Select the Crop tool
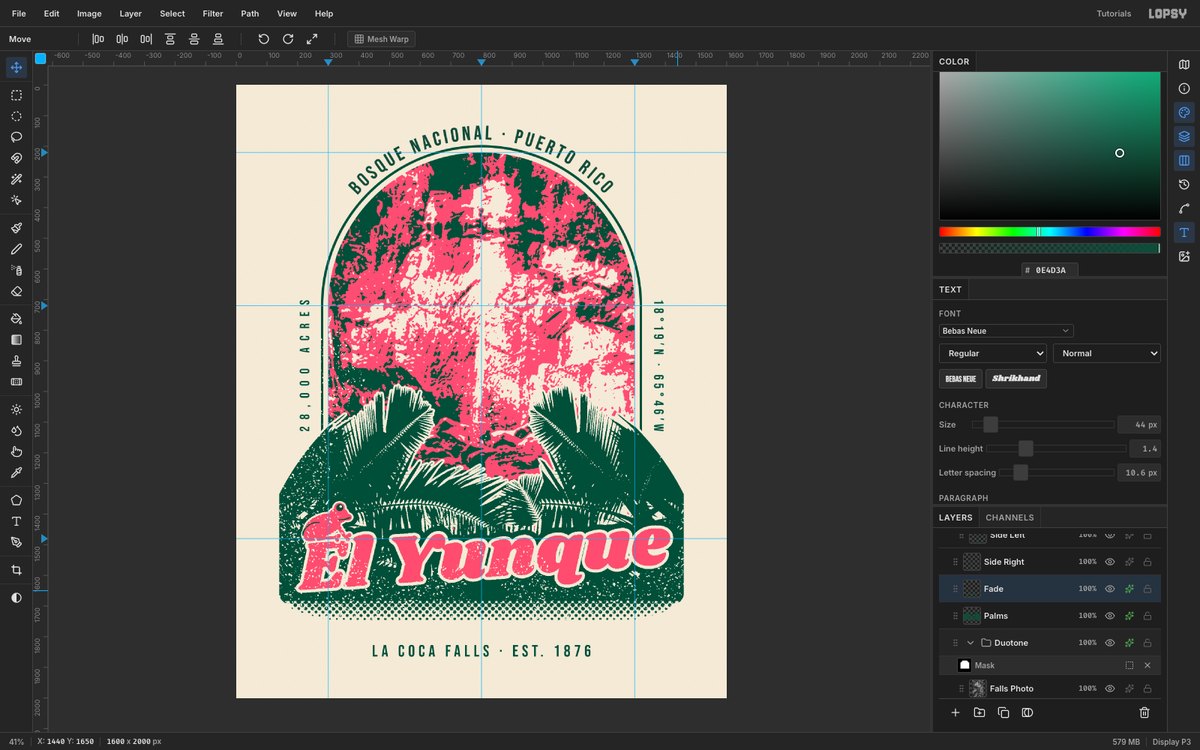 pos(16,570)
